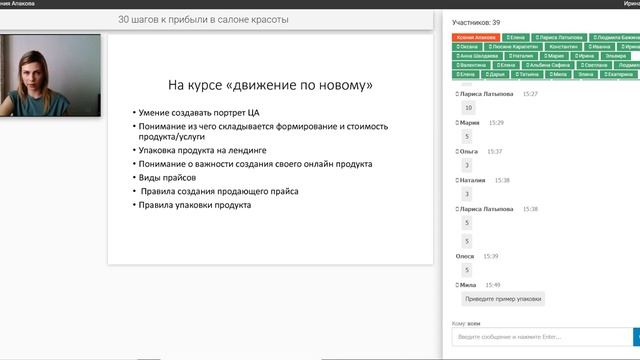The width and height of the screenshot is (640, 360).
Task: Click the recipient 'всем' next to Кому
Action: pyautogui.click(x=474, y=323)
